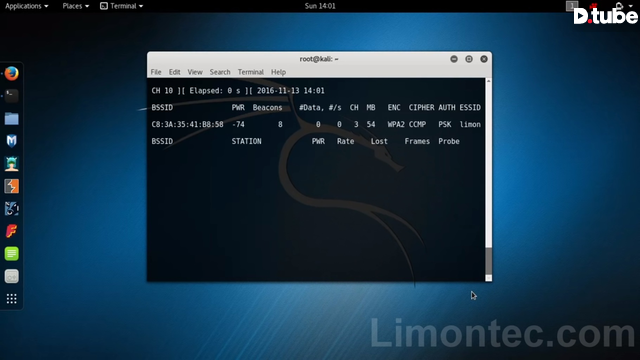The width and height of the screenshot is (640, 360).
Task: Launch Faraday red F dock icon
Action: 11,231
